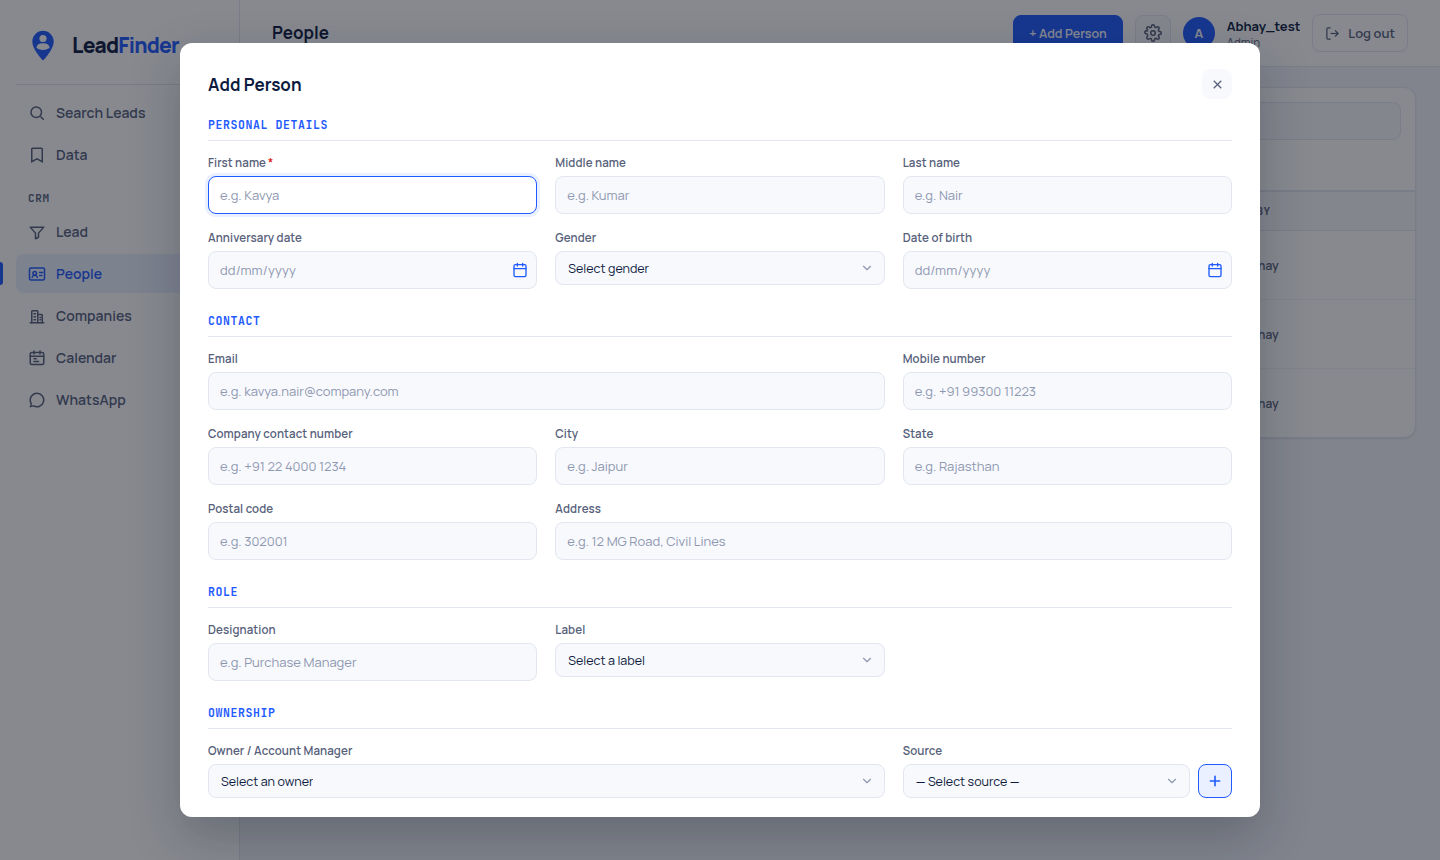Viewport: 1440px width, 860px height.
Task: Click the Companies building icon
Action: coord(37,316)
